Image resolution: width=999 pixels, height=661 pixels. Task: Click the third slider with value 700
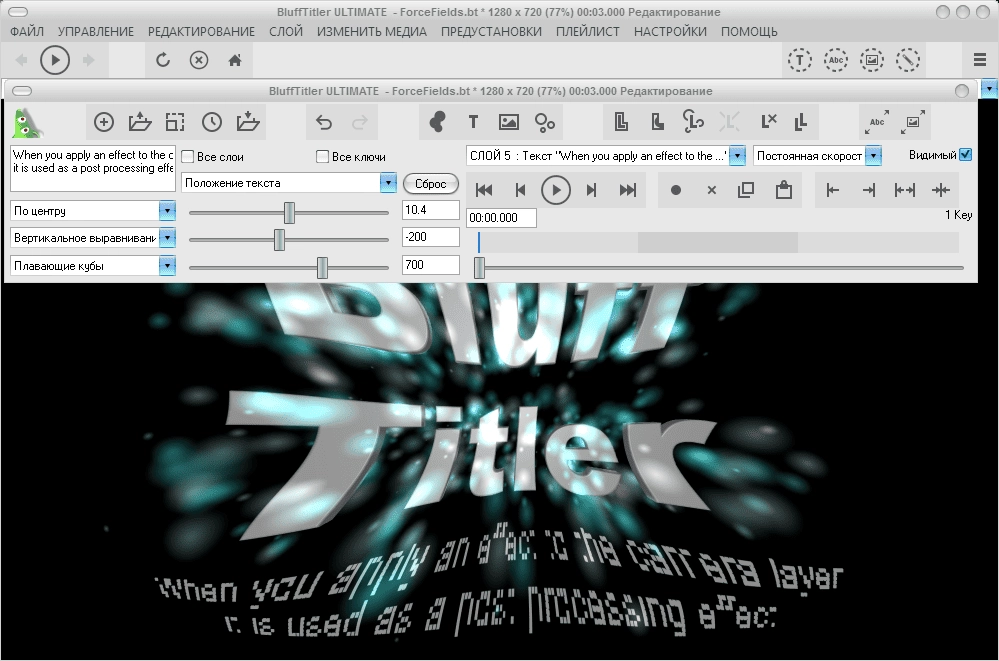[x=289, y=268]
